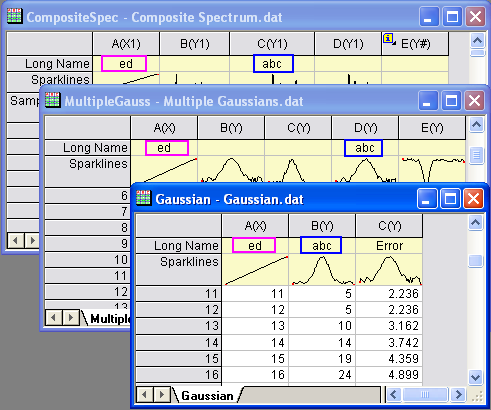Image resolution: width=491 pixels, height=410 pixels.
Task: Select column A(X) header in MultipleGauss
Action: pos(164,128)
